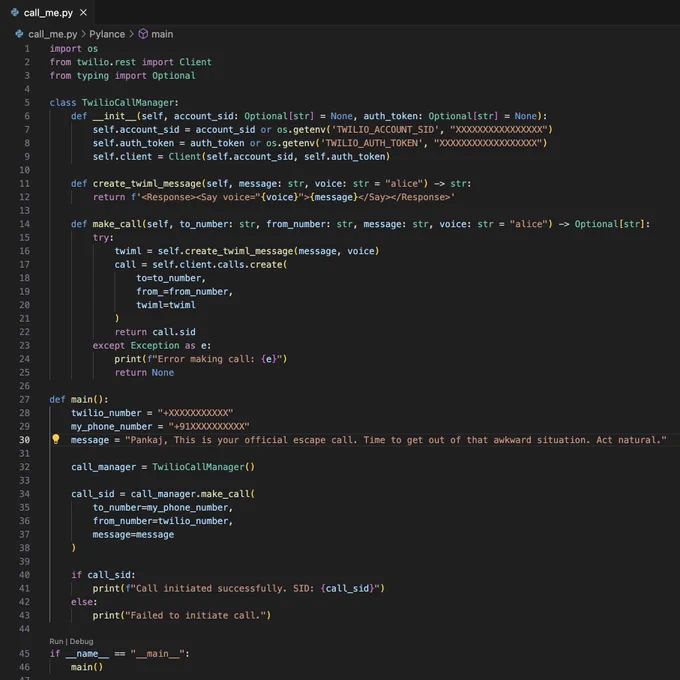
Task: Click 'twiml=twiml' on line 20
Action: [x=166, y=305]
